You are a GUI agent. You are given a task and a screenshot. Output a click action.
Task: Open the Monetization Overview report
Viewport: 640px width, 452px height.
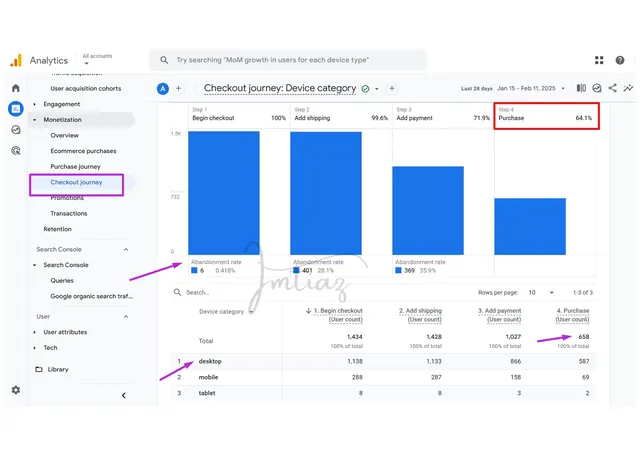[64, 135]
